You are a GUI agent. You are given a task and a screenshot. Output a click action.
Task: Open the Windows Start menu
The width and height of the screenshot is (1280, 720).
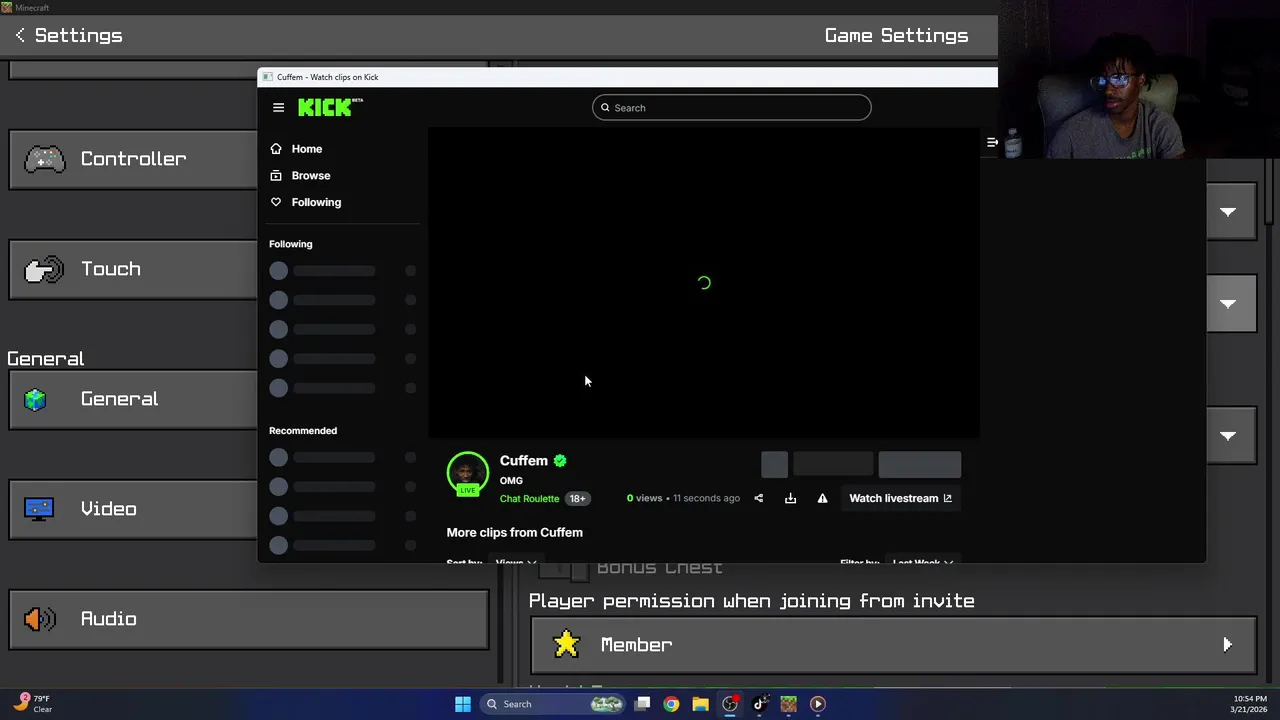pos(463,704)
